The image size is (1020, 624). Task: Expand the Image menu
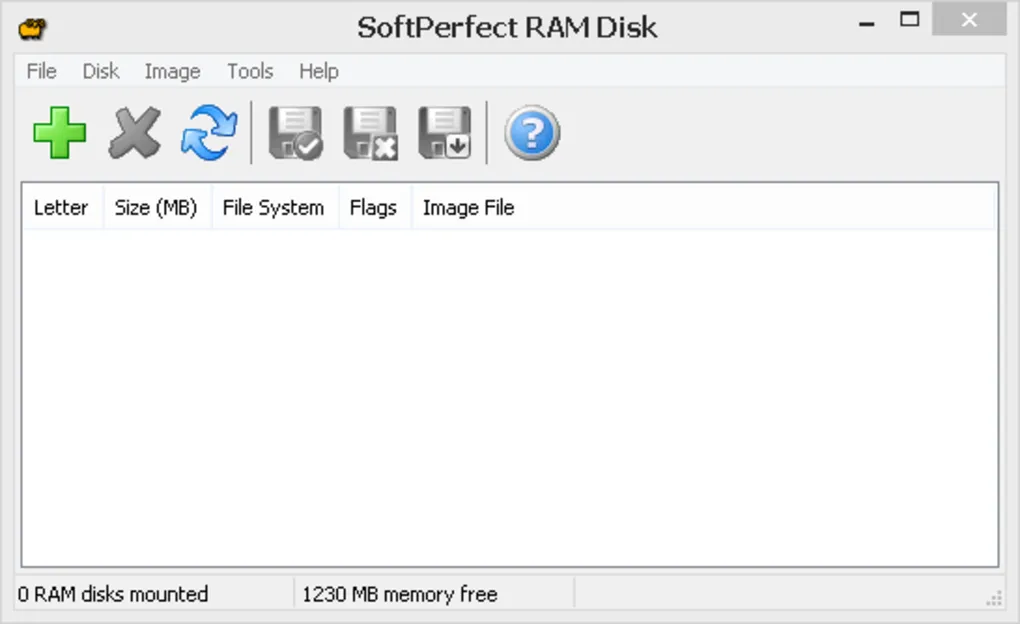point(172,72)
